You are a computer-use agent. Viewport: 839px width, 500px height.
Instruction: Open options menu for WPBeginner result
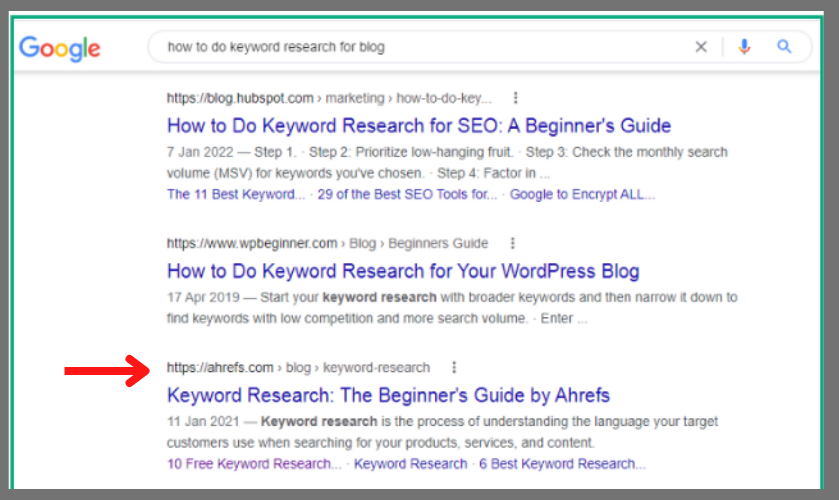(513, 244)
